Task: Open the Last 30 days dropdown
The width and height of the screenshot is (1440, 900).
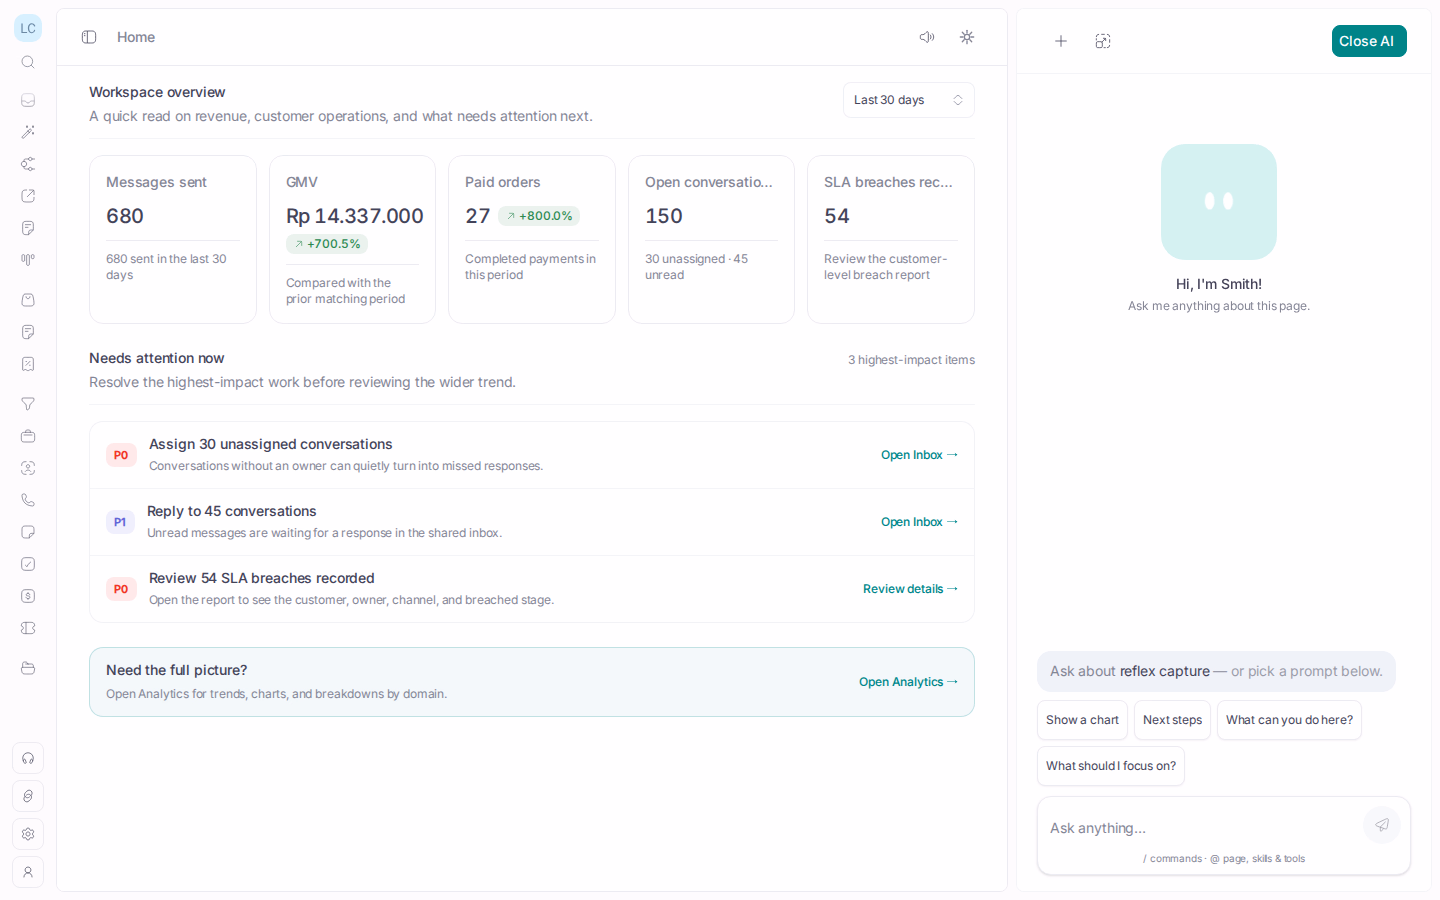Action: coord(909,100)
